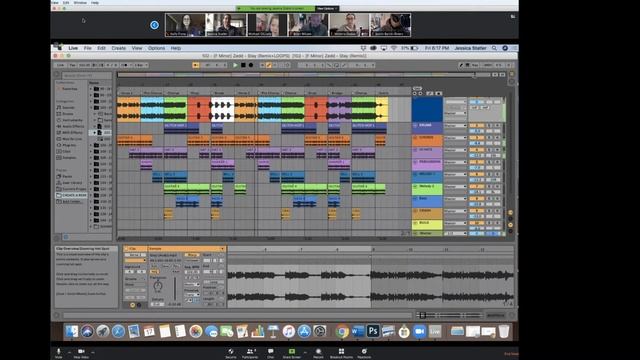Open Google Chrome from the Dock
640x360 pixels.
click(x=342, y=331)
